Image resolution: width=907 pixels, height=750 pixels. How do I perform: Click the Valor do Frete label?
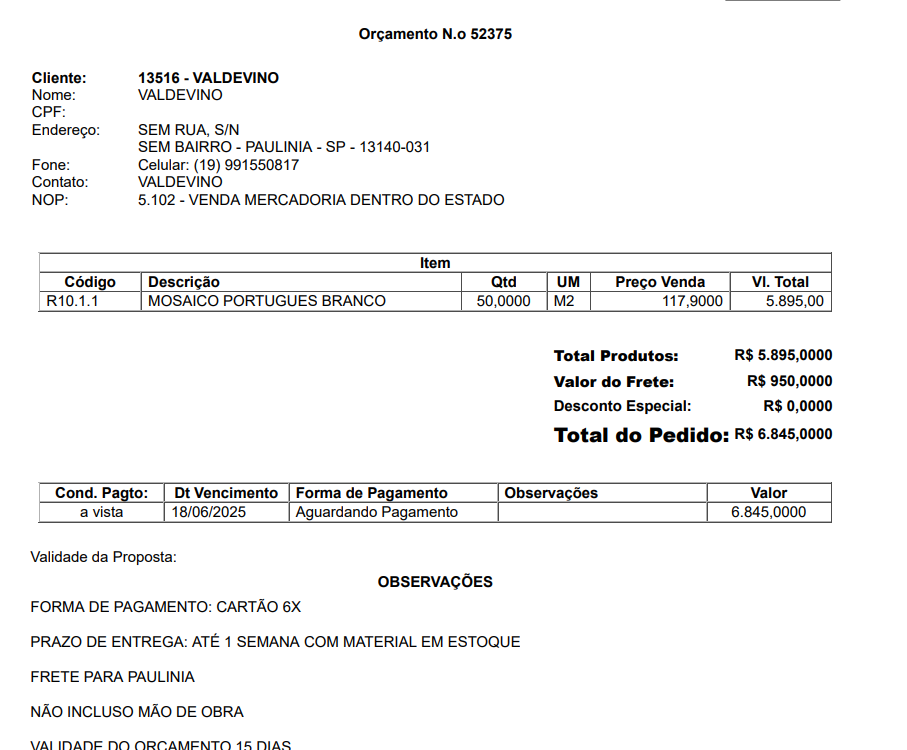pos(613,381)
